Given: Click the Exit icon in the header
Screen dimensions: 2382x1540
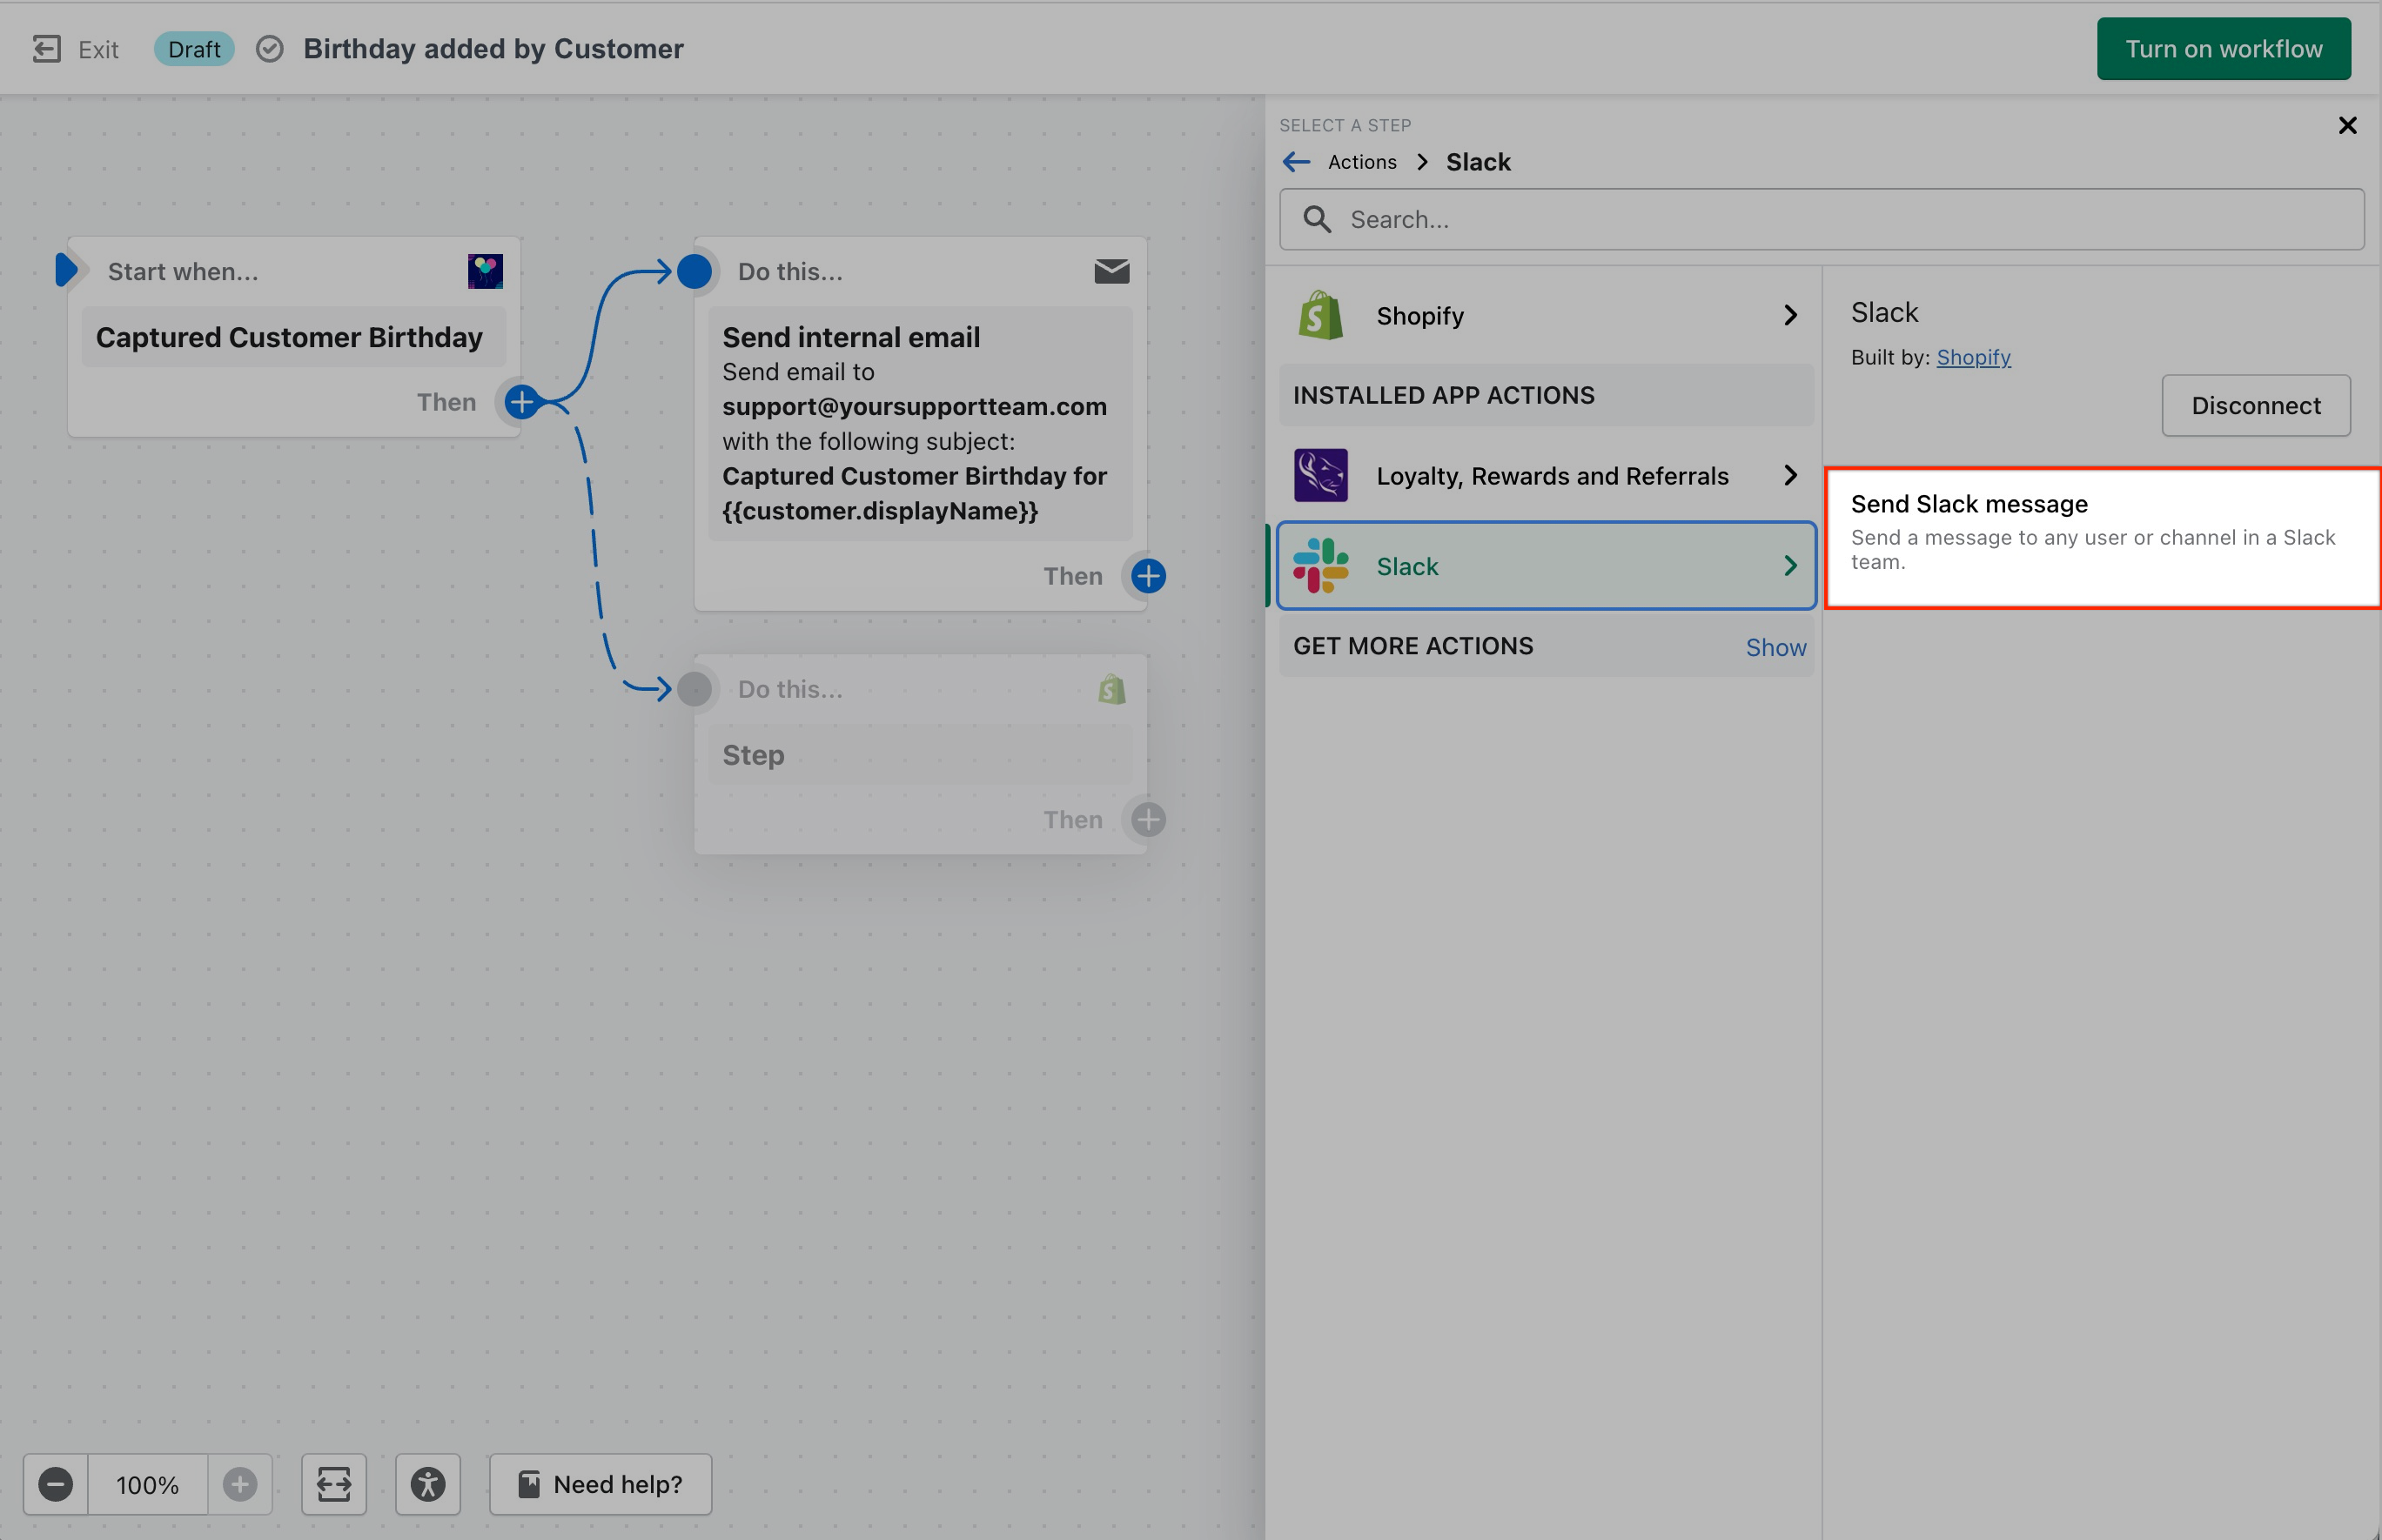Looking at the screenshot, I should tap(47, 49).
